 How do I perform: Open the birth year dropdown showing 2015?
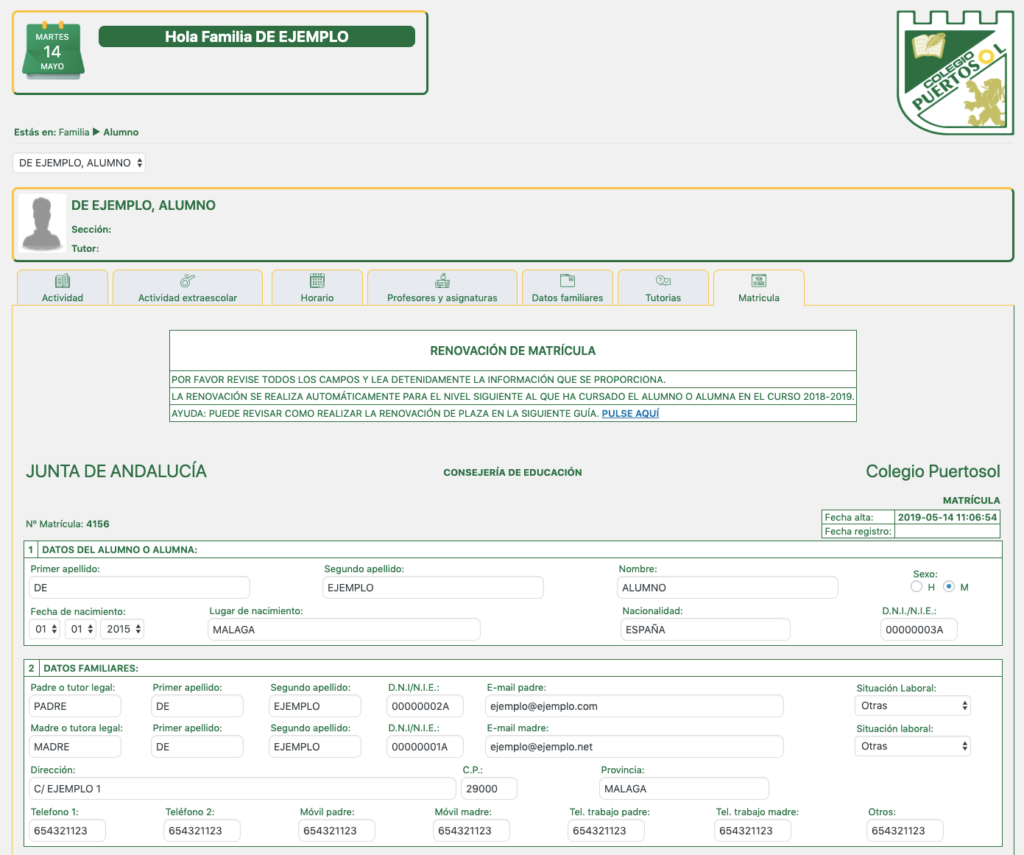coord(122,629)
